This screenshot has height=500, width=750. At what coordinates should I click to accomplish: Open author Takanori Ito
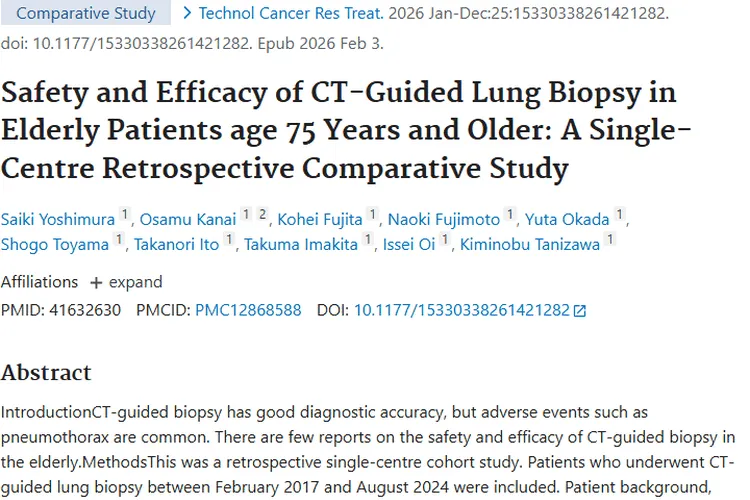pyautogui.click(x=176, y=245)
